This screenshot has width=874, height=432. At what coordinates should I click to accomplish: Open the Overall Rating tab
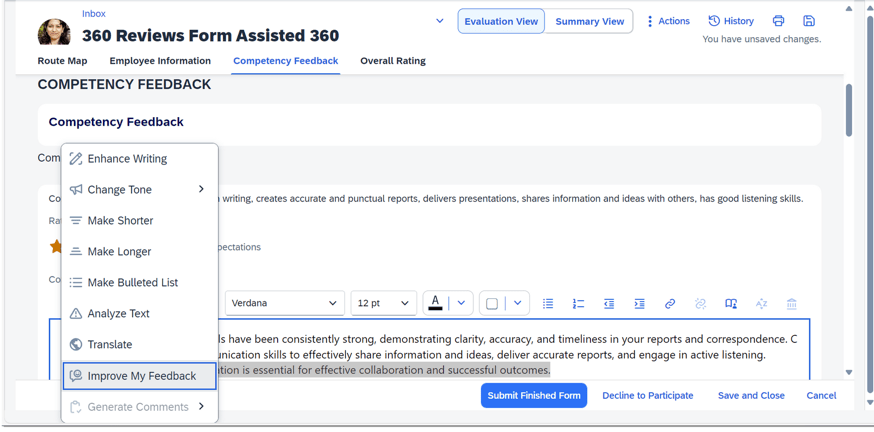pos(393,61)
